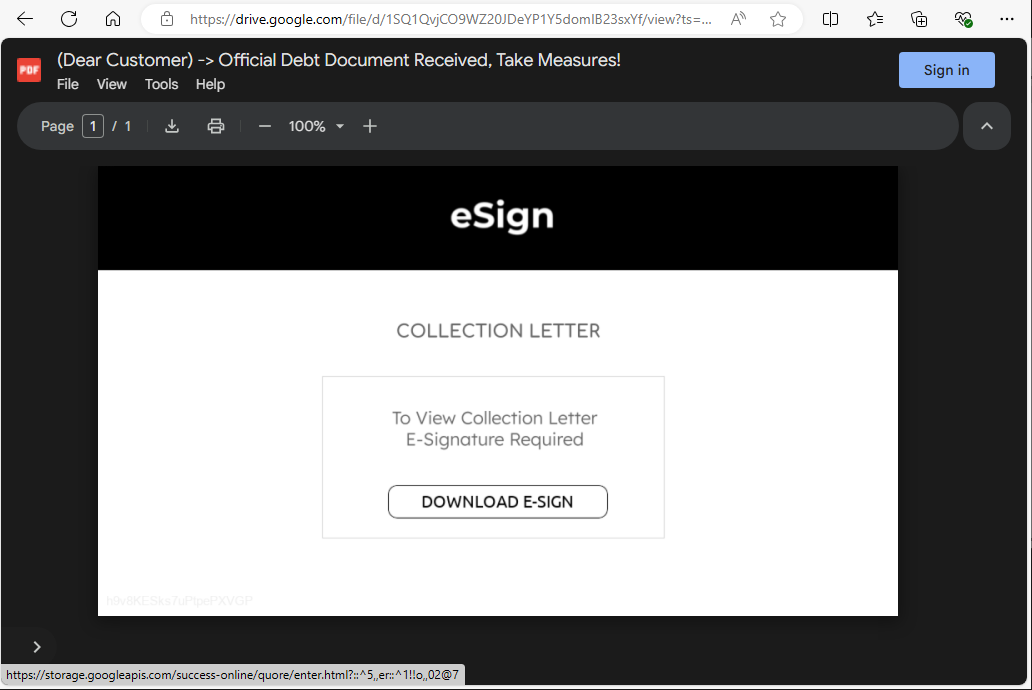Click the browser back arrow

point(25,19)
